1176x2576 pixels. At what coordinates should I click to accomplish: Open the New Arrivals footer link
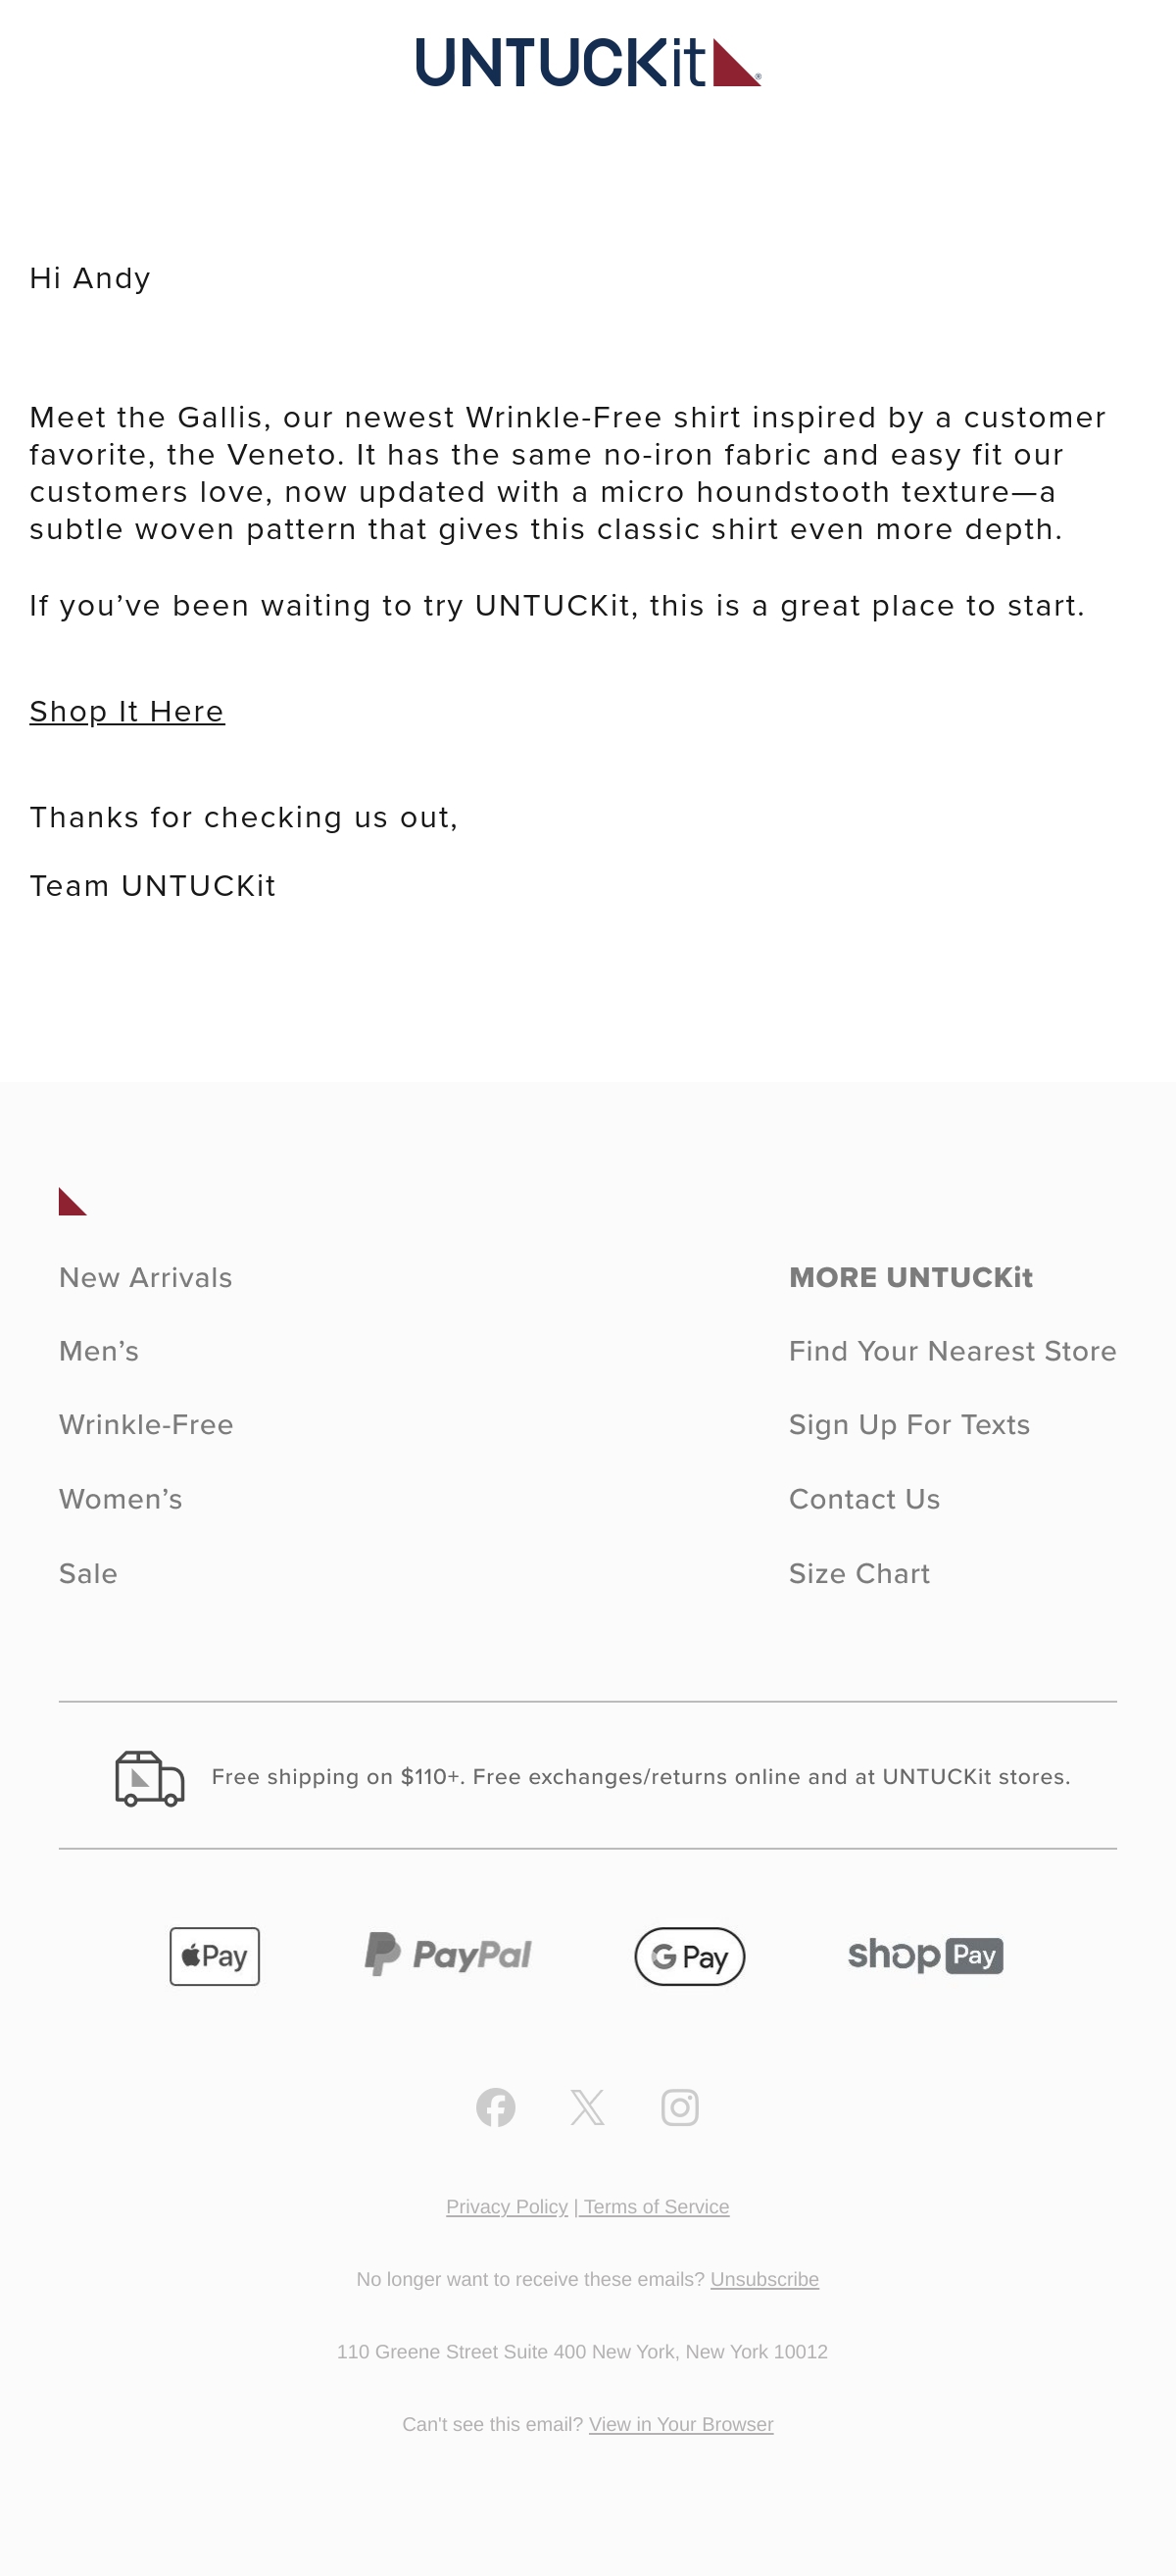[146, 1277]
